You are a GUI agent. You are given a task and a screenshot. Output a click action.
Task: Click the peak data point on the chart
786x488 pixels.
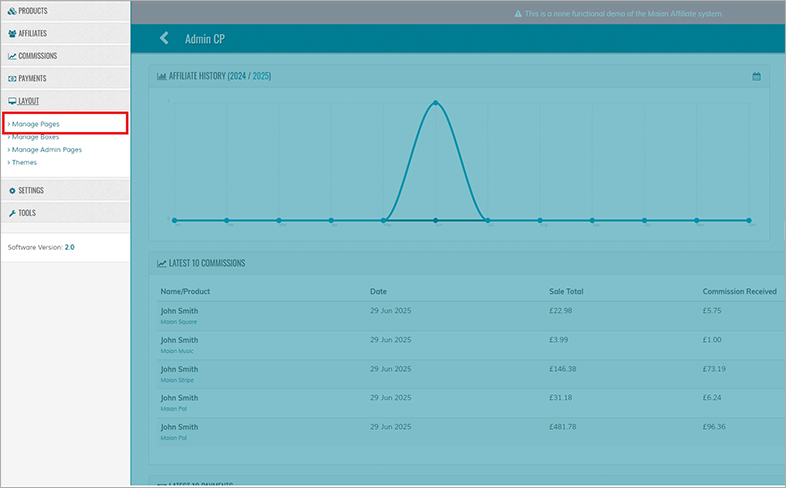click(x=435, y=102)
